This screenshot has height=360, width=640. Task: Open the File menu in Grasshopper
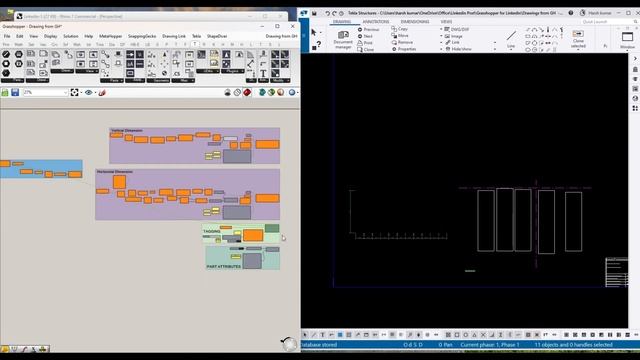pos(7,36)
